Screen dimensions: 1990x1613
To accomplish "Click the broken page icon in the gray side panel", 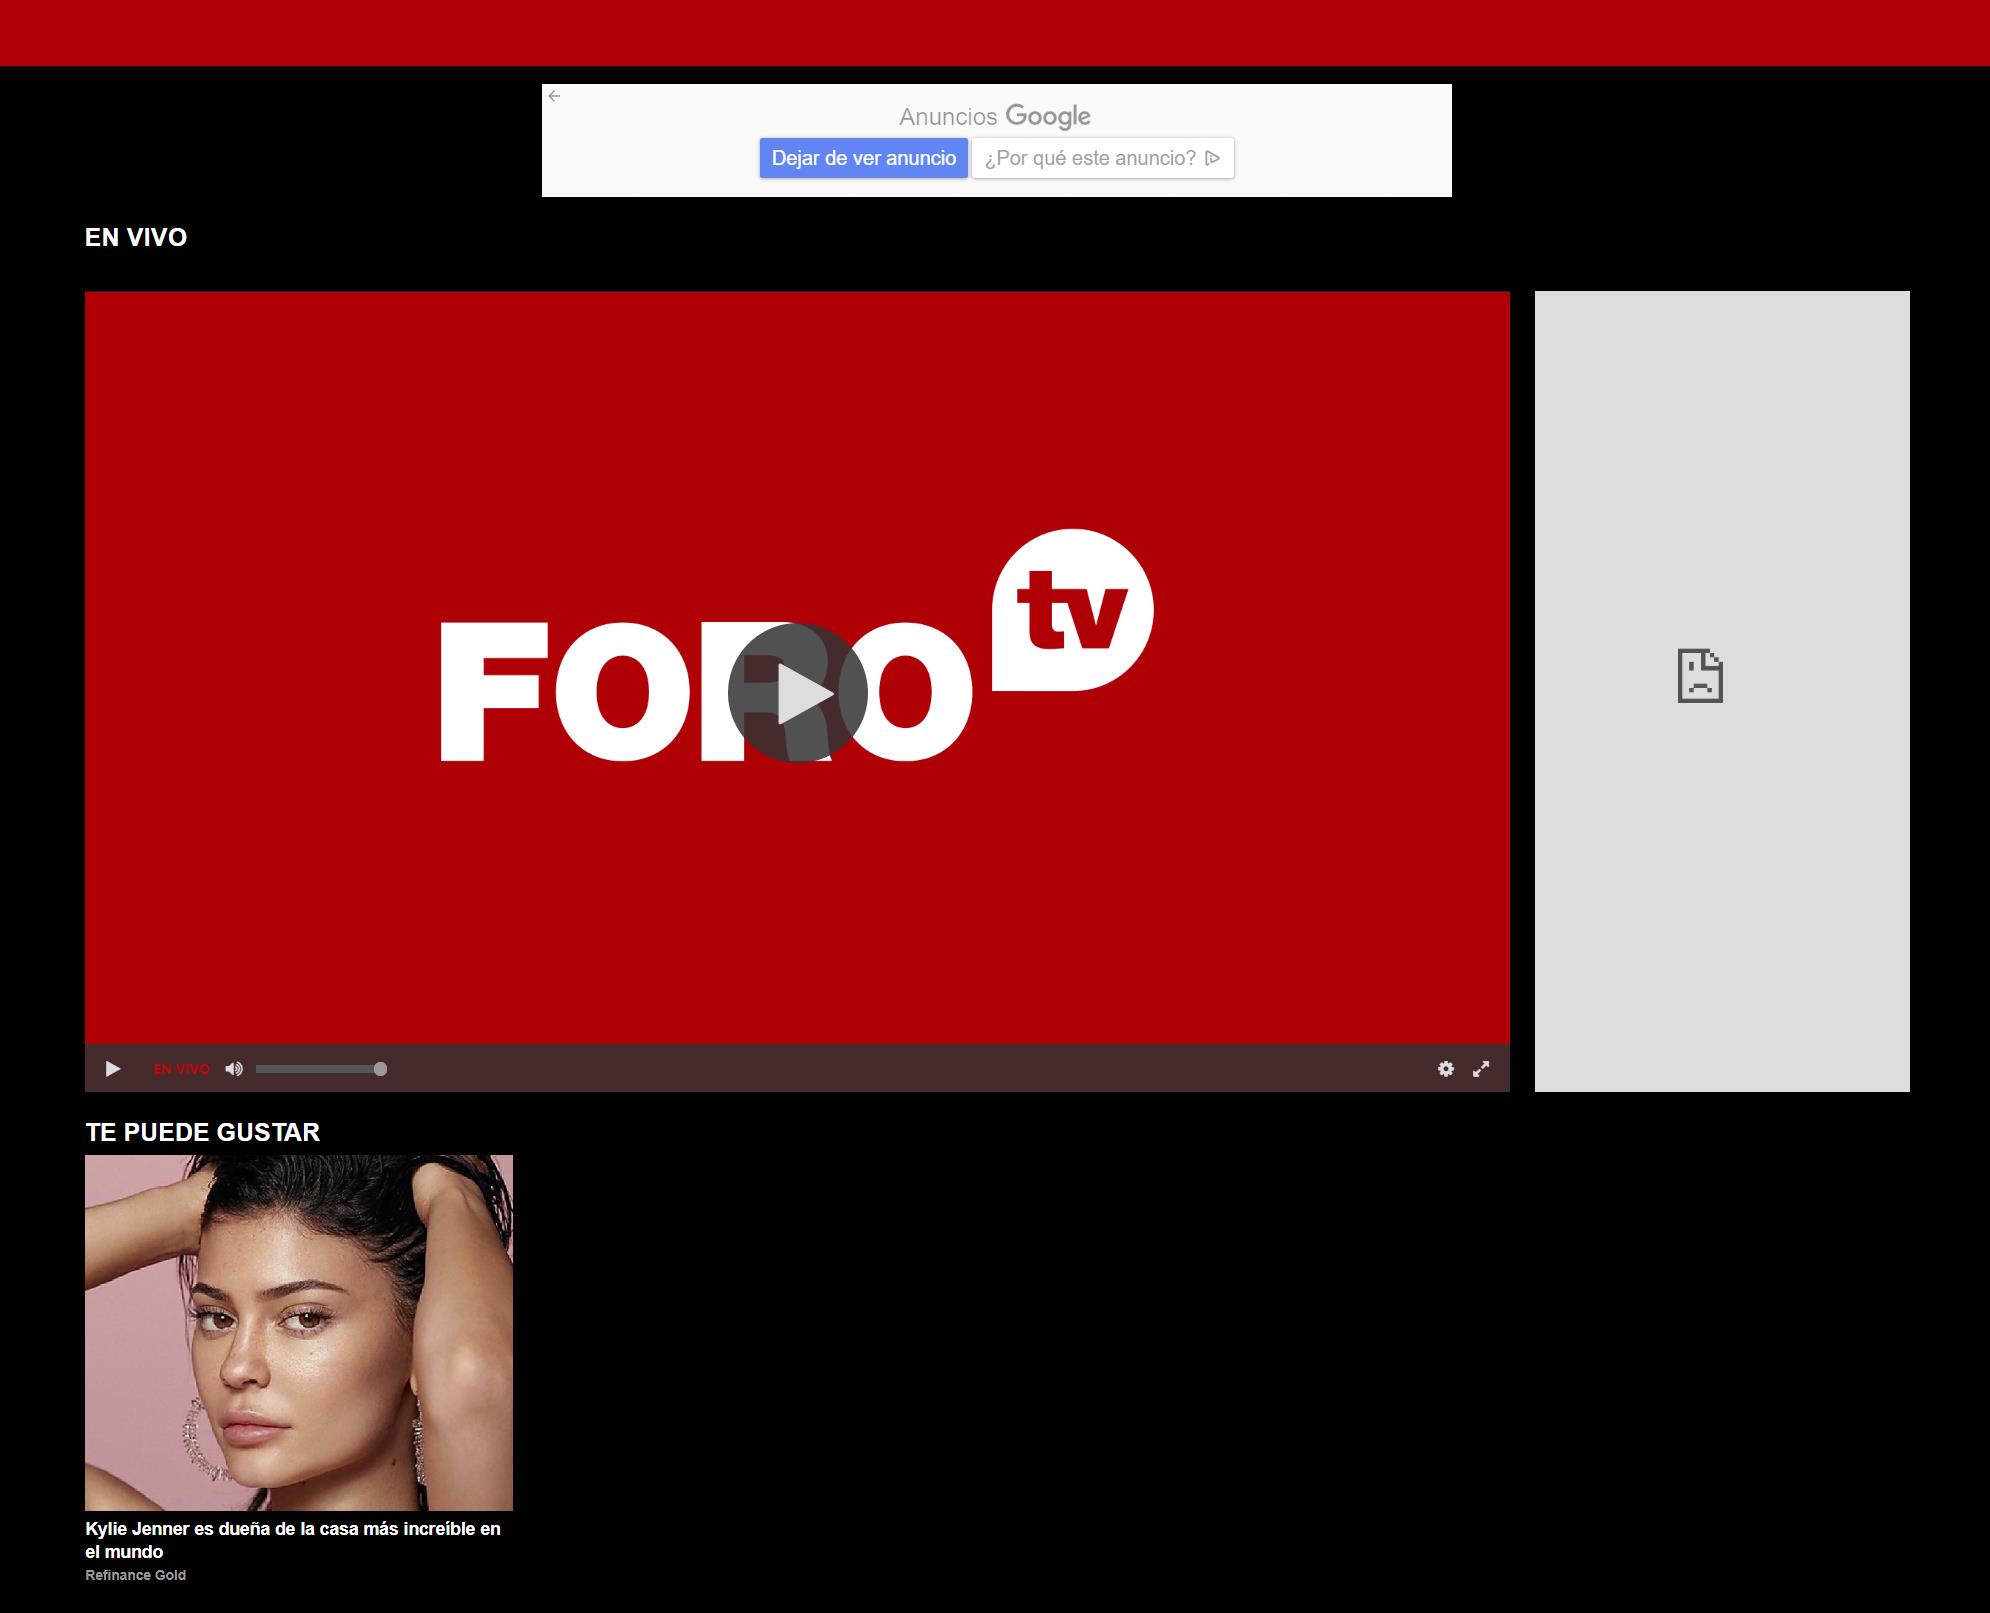I will [x=1700, y=676].
